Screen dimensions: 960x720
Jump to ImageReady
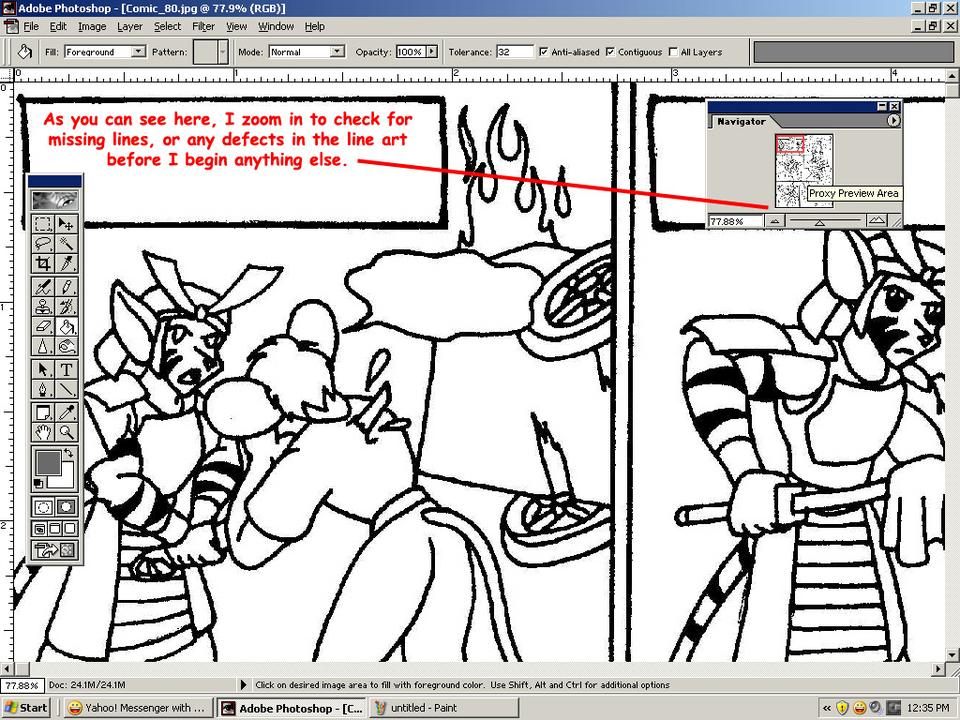tap(54, 550)
